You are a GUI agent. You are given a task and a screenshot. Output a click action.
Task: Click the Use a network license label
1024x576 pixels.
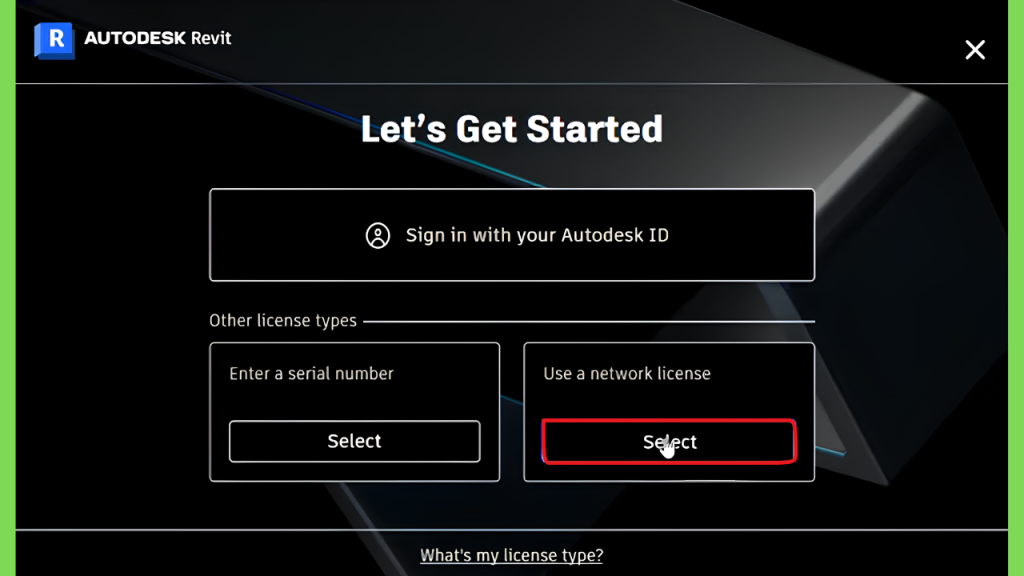(627, 374)
